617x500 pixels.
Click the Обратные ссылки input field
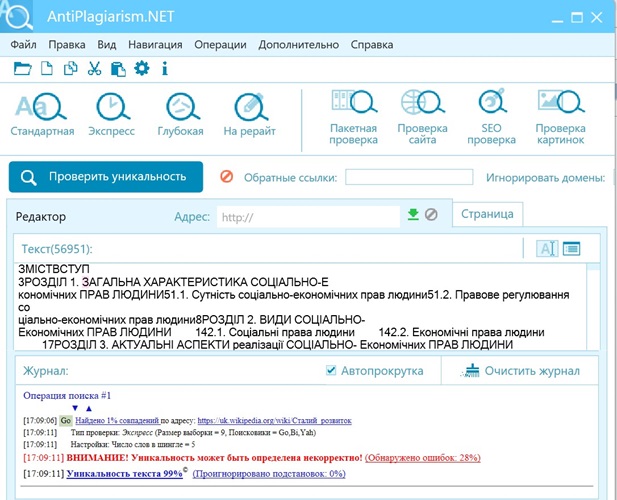409,177
